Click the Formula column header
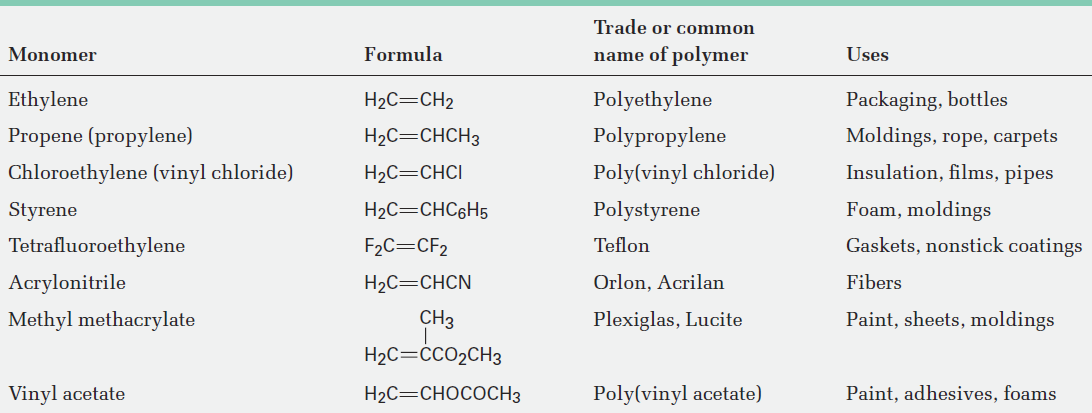 403,55
